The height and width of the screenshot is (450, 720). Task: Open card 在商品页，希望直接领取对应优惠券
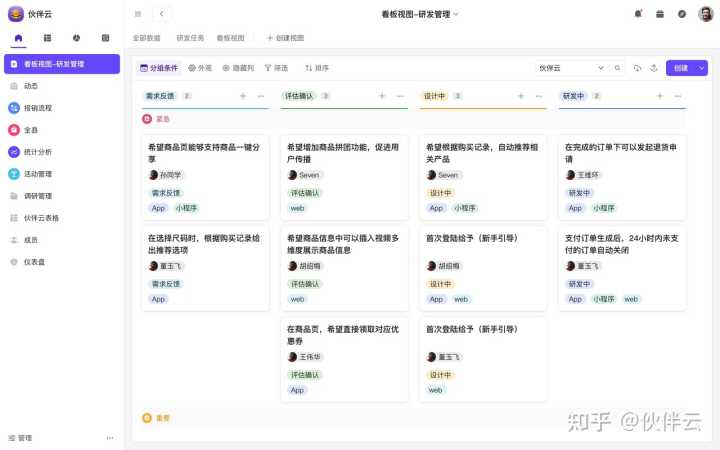tap(344, 359)
